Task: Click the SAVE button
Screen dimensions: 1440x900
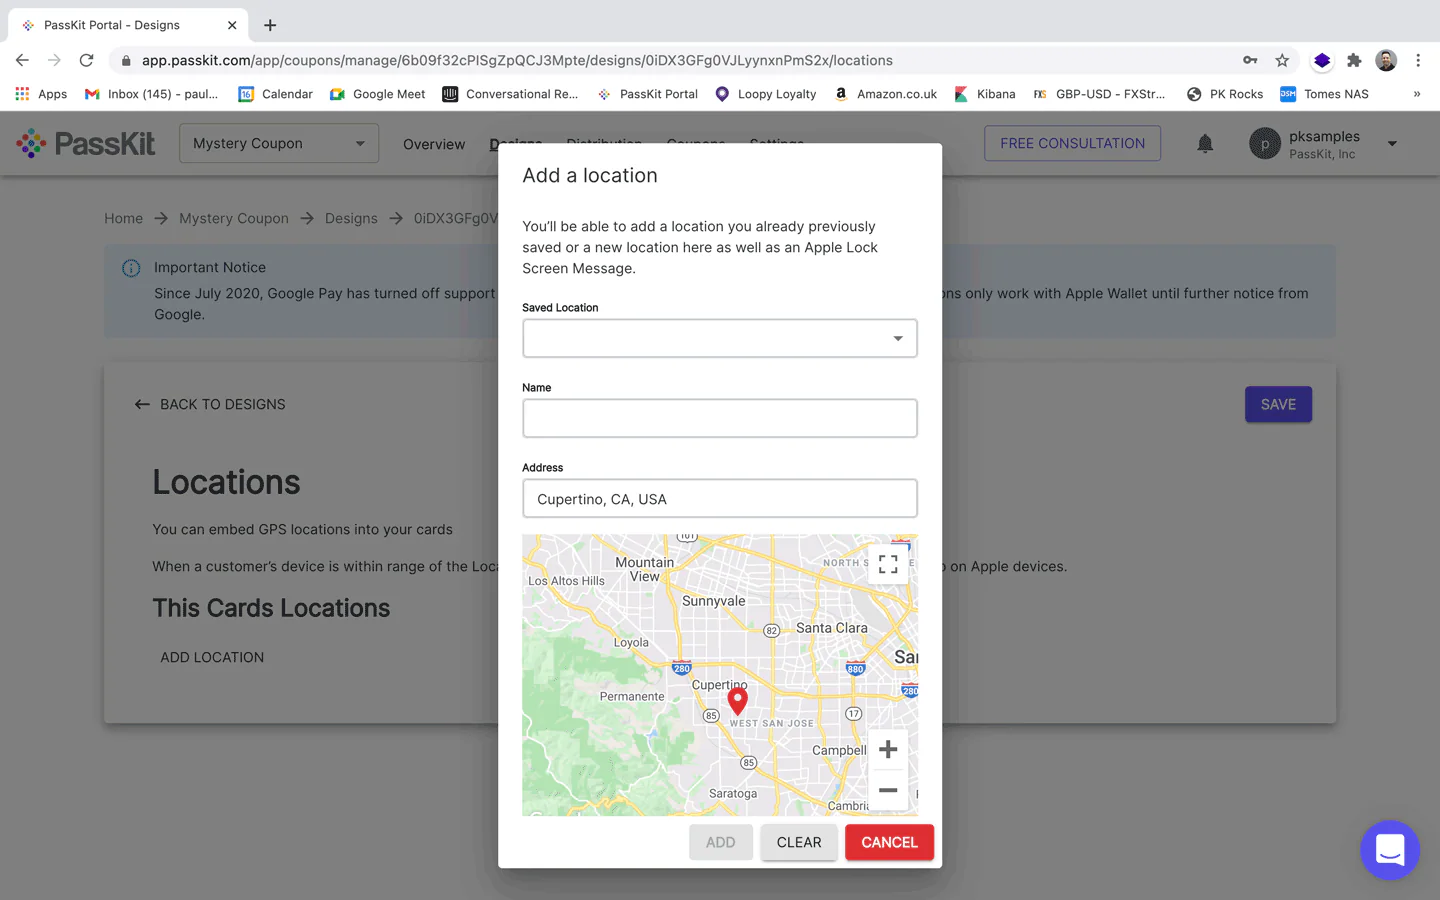Action: (1278, 404)
